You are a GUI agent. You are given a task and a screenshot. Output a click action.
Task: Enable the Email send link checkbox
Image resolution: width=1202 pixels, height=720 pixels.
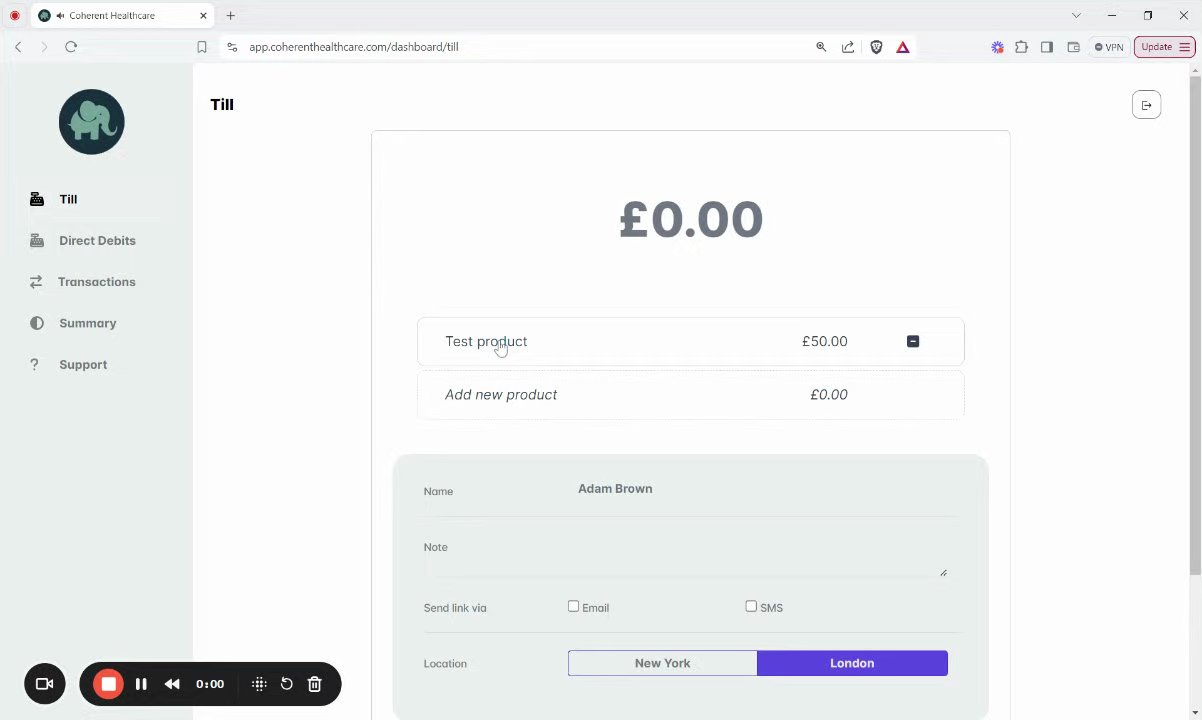click(573, 606)
